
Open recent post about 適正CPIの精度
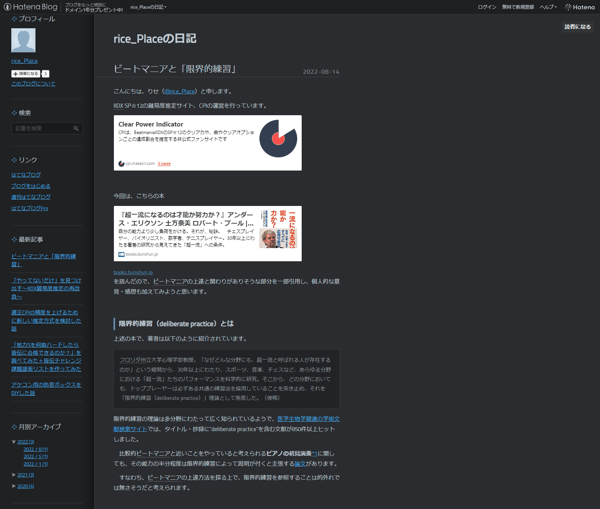pyautogui.click(x=46, y=321)
